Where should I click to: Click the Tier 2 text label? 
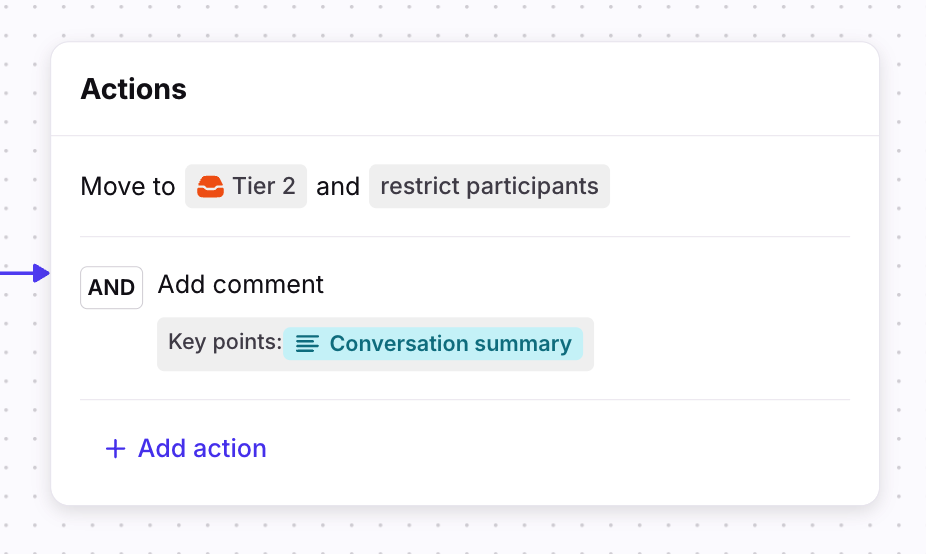pos(264,186)
